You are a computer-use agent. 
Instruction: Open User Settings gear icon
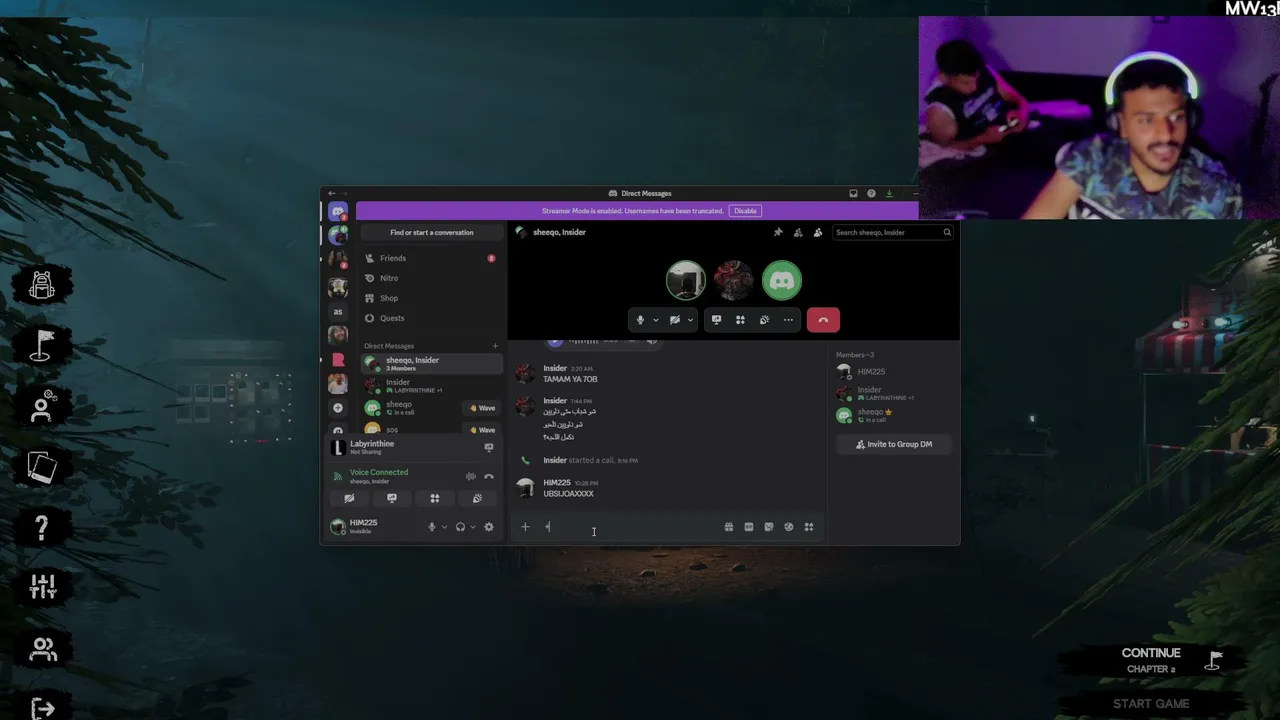(489, 527)
